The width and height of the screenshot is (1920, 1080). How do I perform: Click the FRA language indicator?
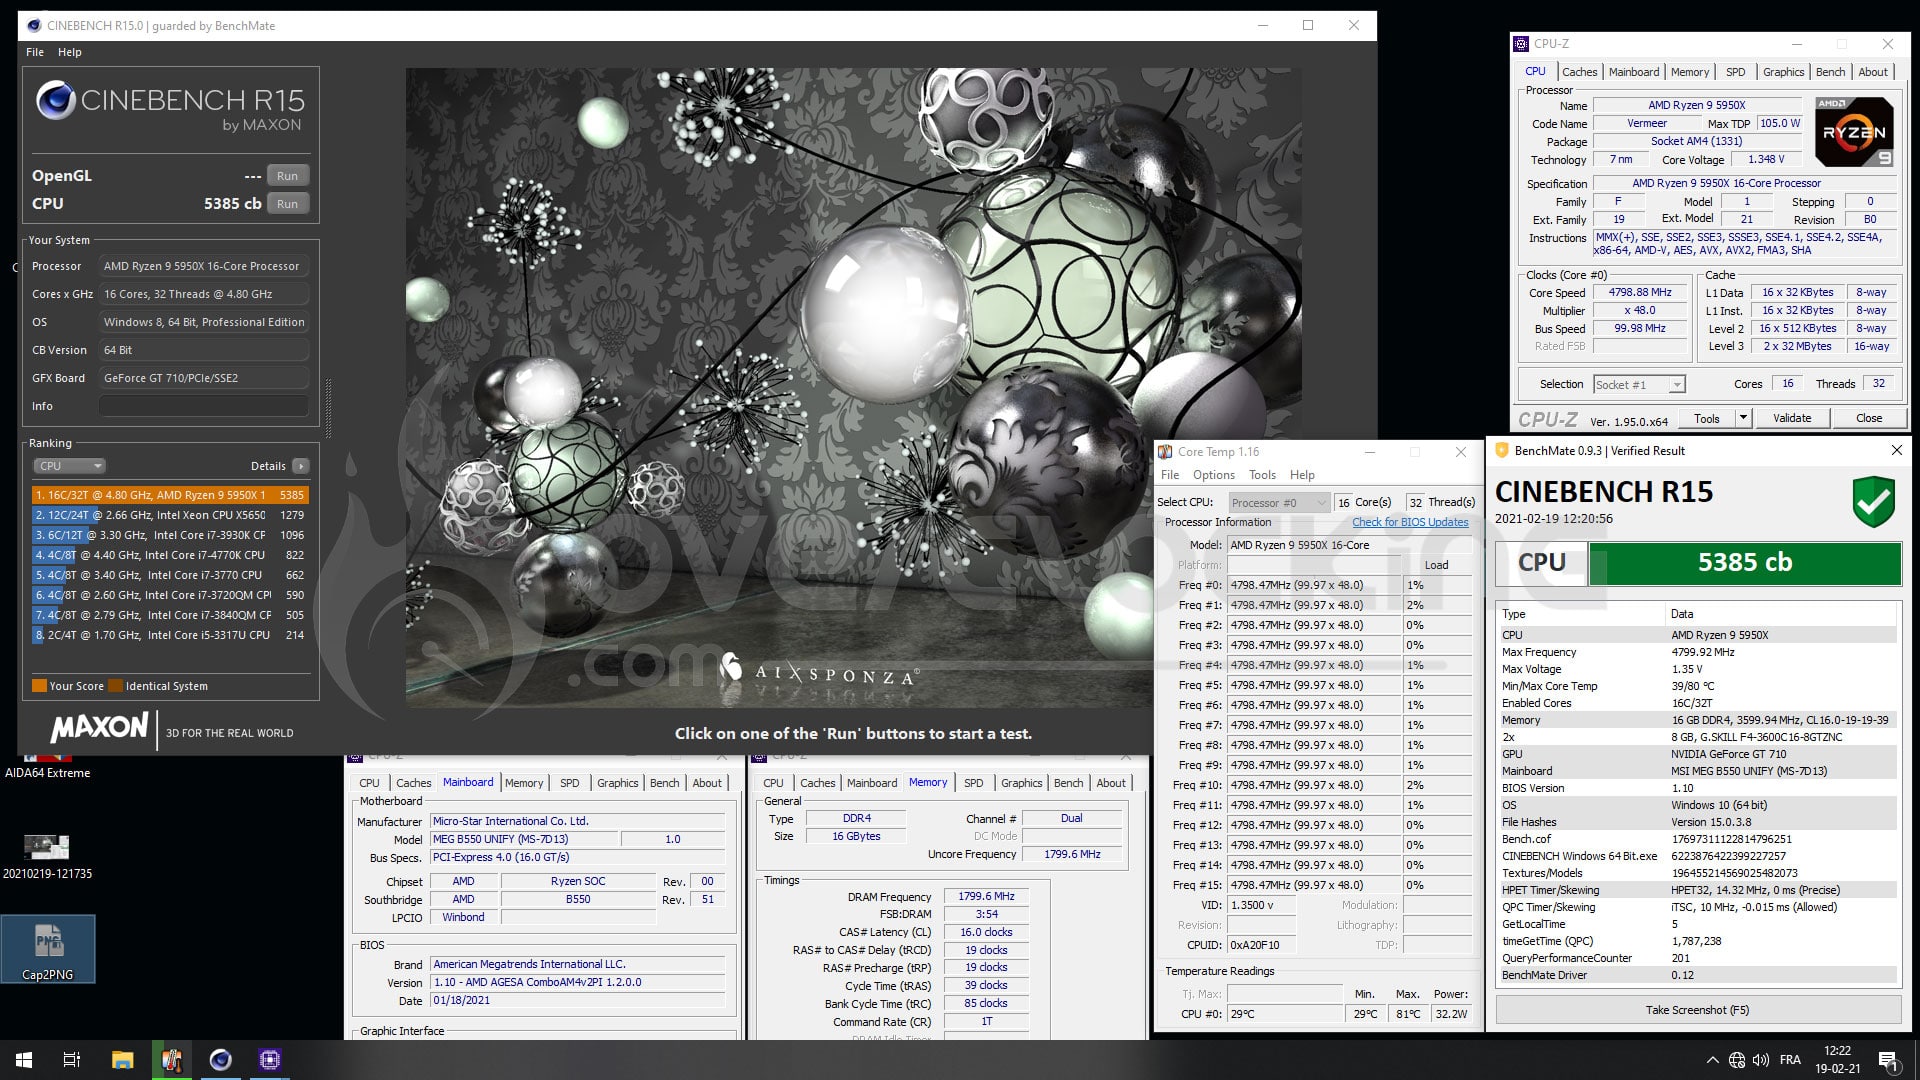[1790, 1060]
